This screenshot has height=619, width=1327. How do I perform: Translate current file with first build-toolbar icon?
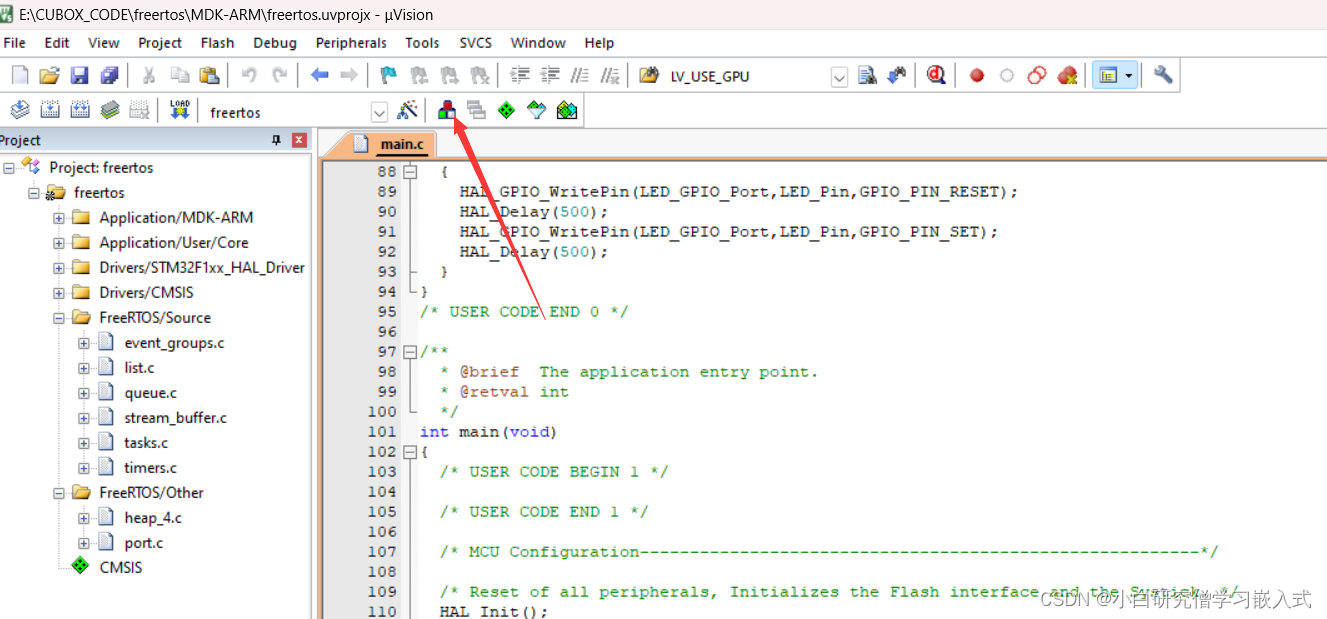20,110
